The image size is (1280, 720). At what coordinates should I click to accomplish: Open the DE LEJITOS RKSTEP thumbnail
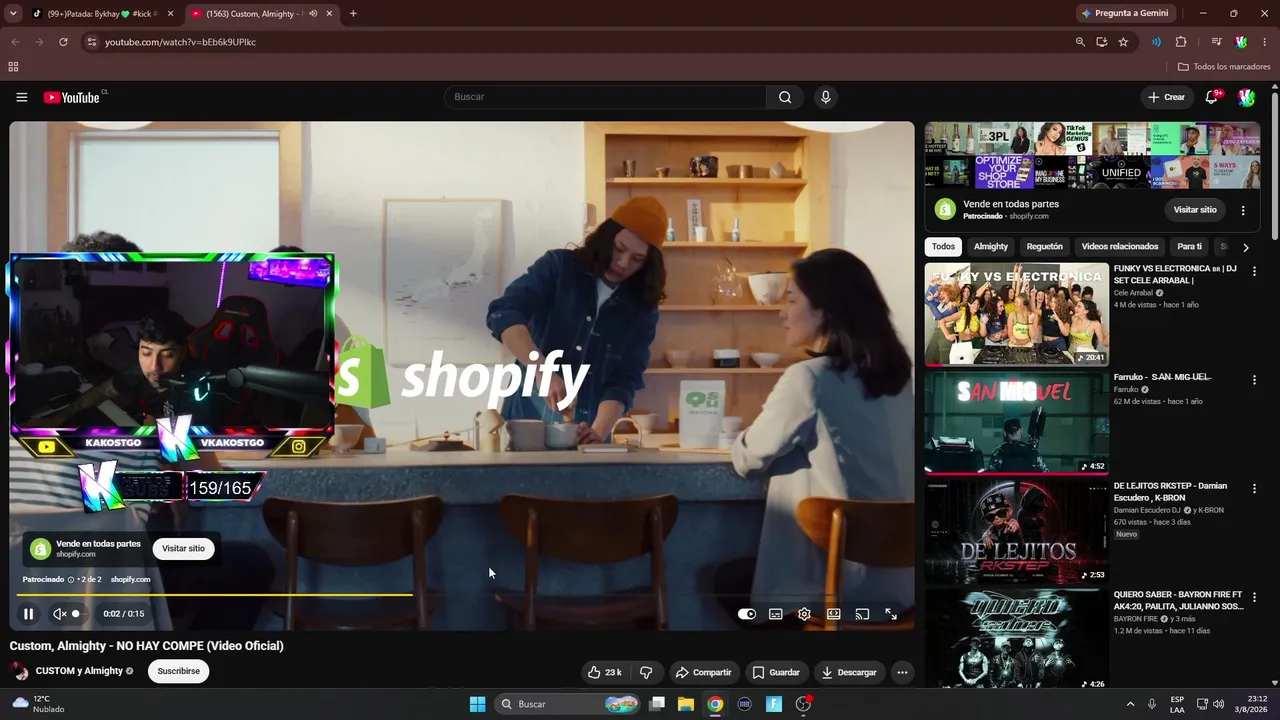point(1017,532)
